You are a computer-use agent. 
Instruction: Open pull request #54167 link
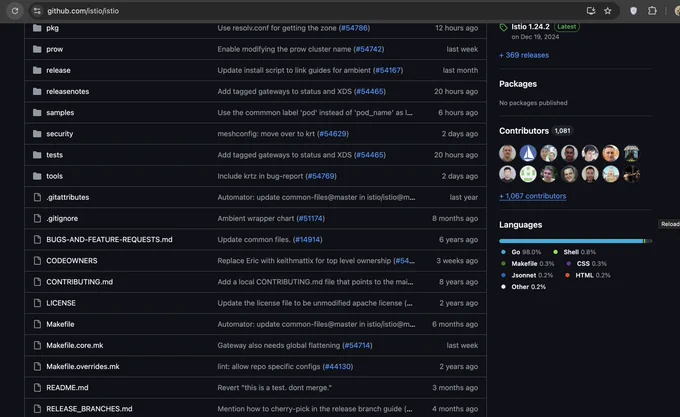388,70
